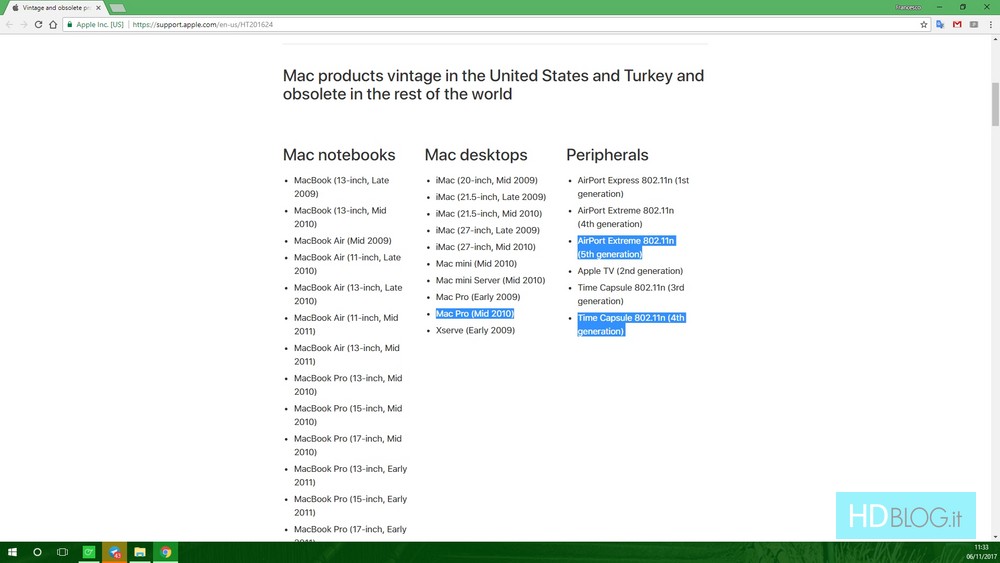The image size is (1000, 563).
Task: Minimize the Chrome window
Action: pos(939,7)
